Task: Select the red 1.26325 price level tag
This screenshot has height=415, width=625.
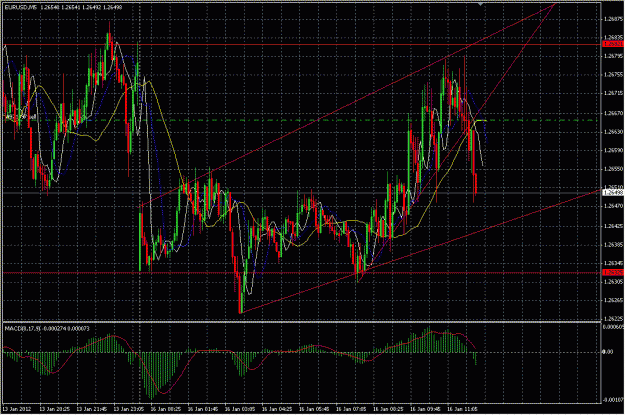Action: coord(613,273)
